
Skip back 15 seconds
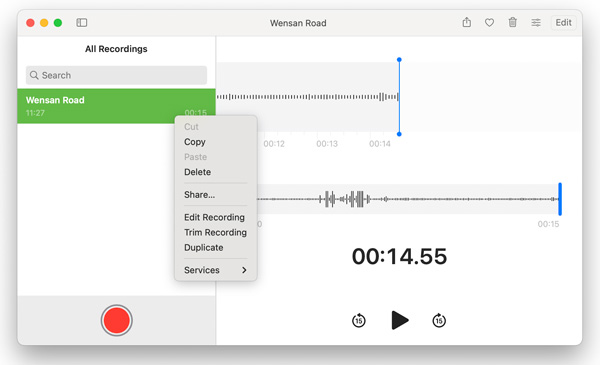tap(359, 320)
